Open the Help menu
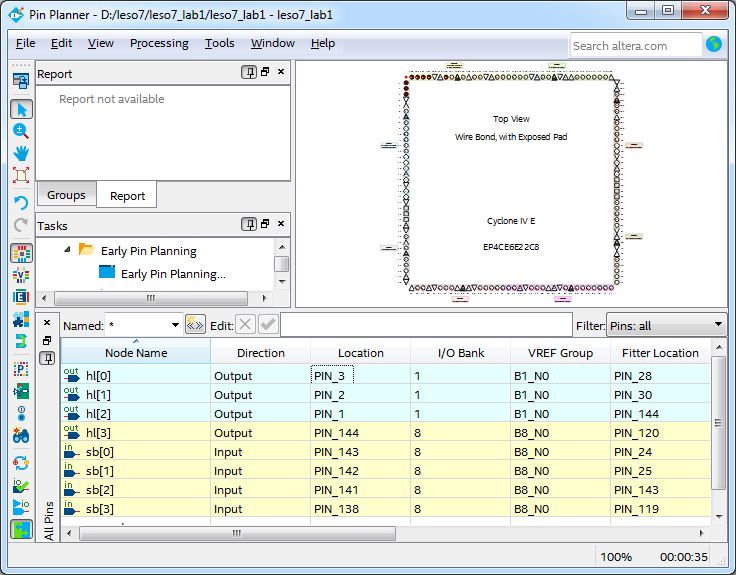736x575 pixels. (323, 43)
